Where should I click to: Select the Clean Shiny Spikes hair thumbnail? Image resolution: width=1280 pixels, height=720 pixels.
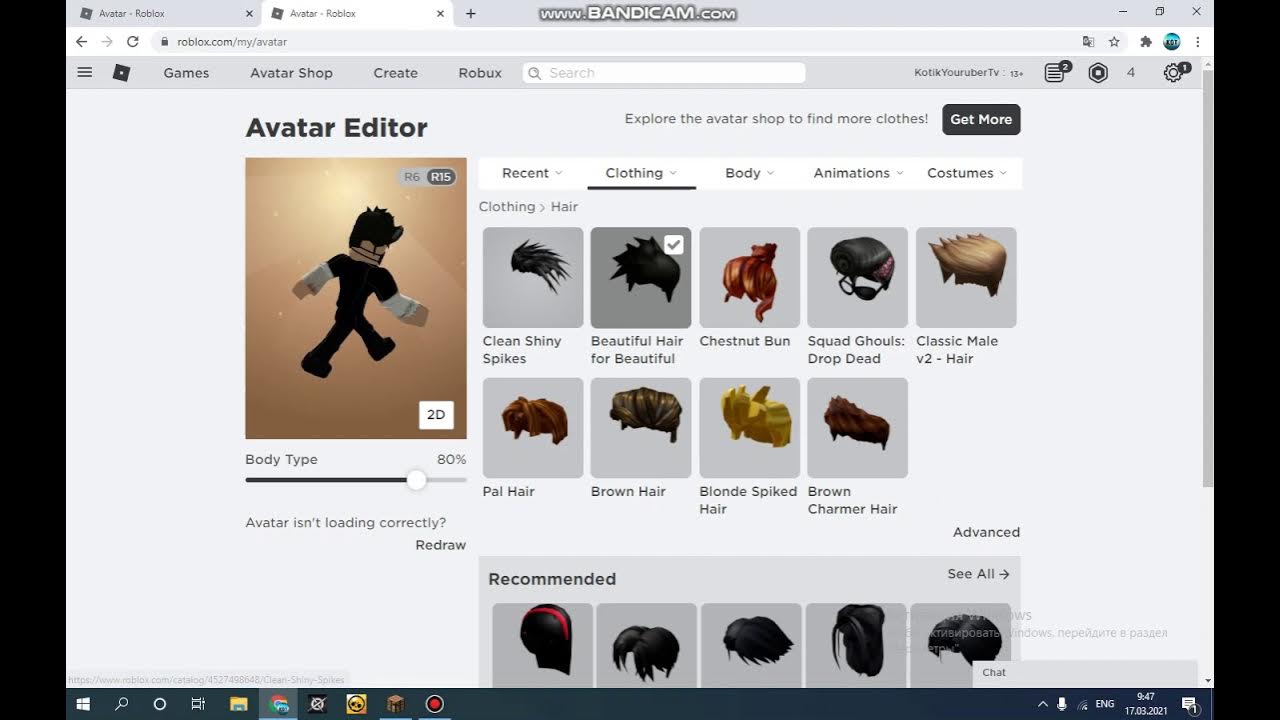[x=533, y=277]
